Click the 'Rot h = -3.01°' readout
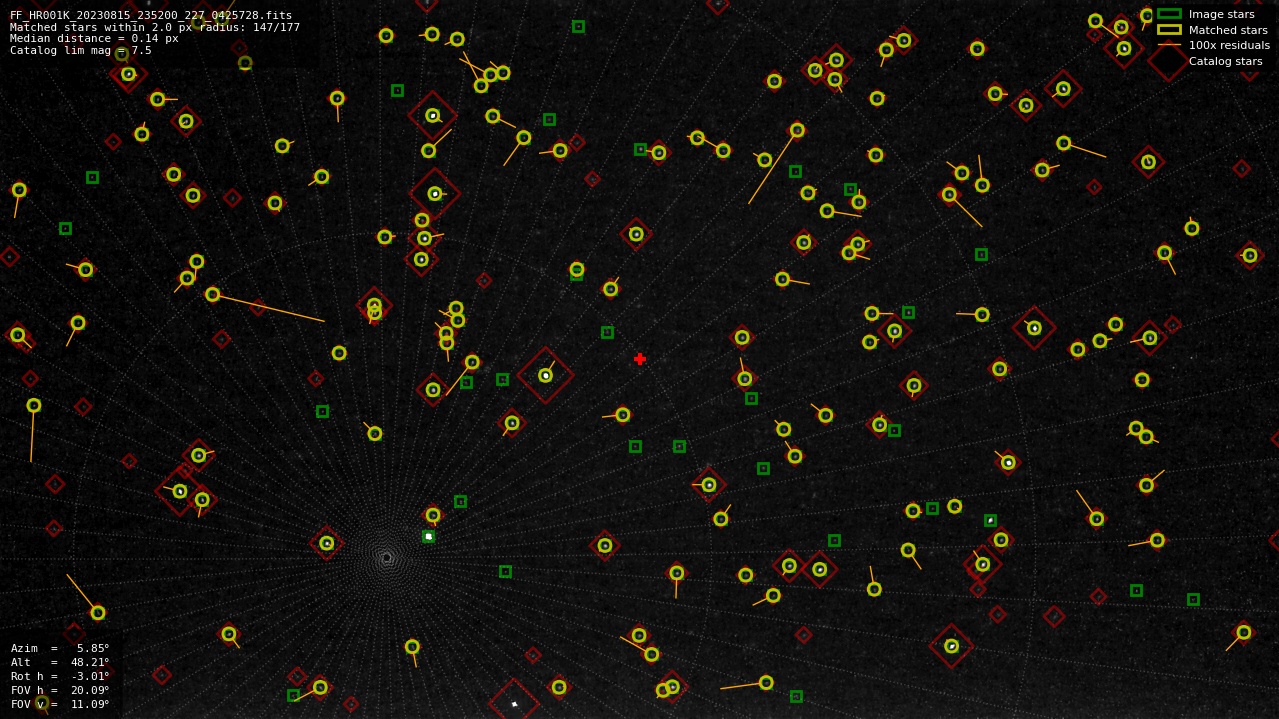Viewport: 1279px width, 719px height. pyautogui.click(x=60, y=676)
